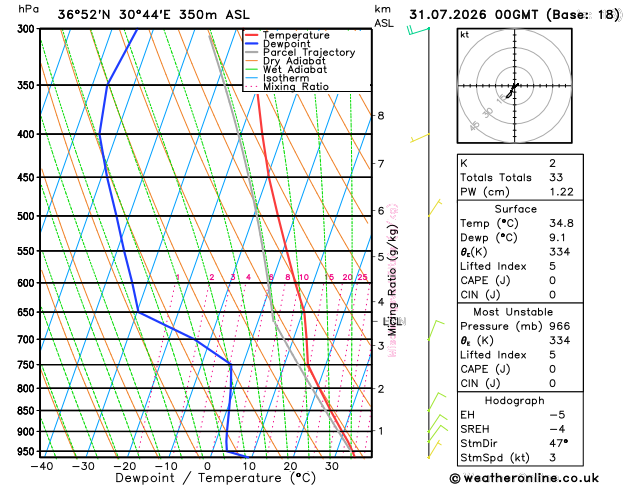Click the 6 km altitude label
The image size is (629, 486).
click(381, 211)
